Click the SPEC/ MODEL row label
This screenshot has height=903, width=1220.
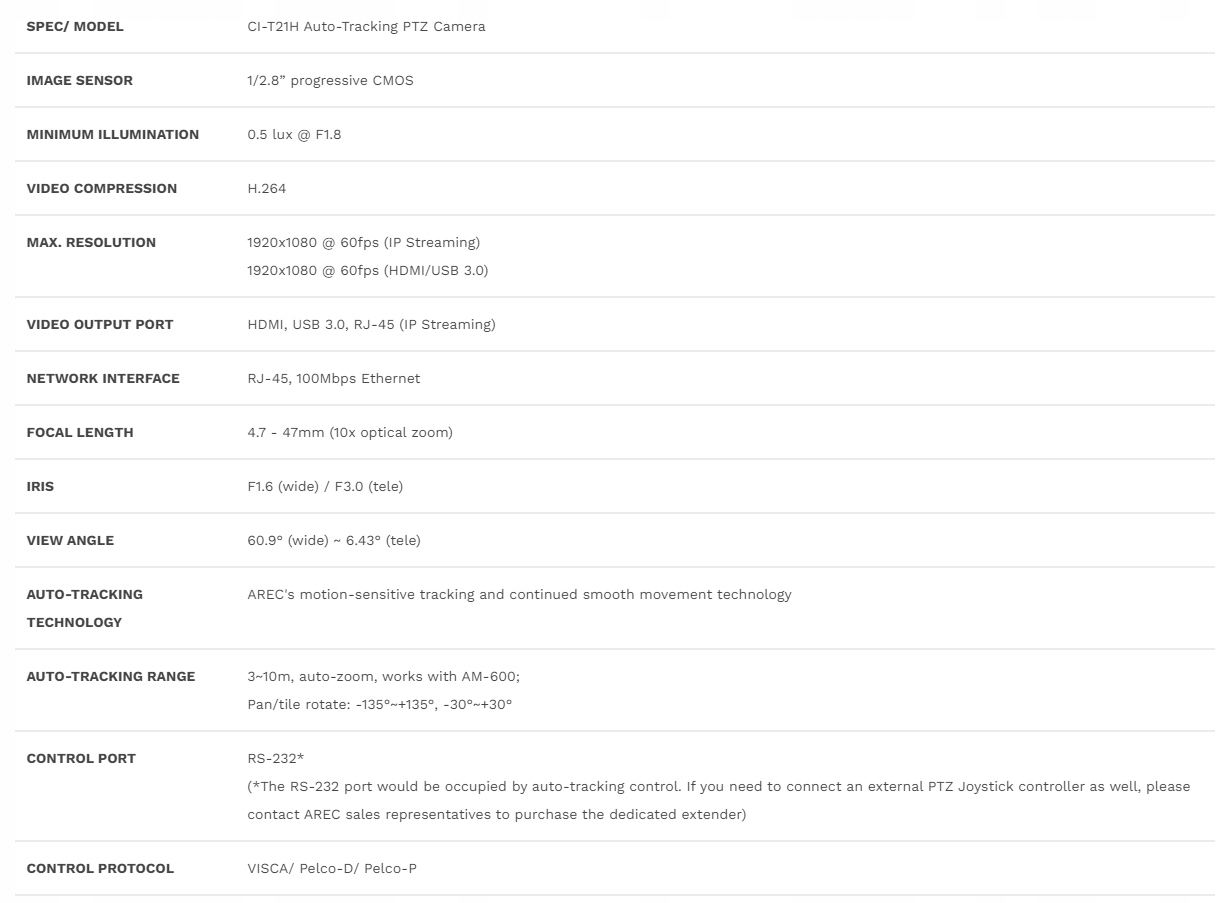[x=75, y=26]
